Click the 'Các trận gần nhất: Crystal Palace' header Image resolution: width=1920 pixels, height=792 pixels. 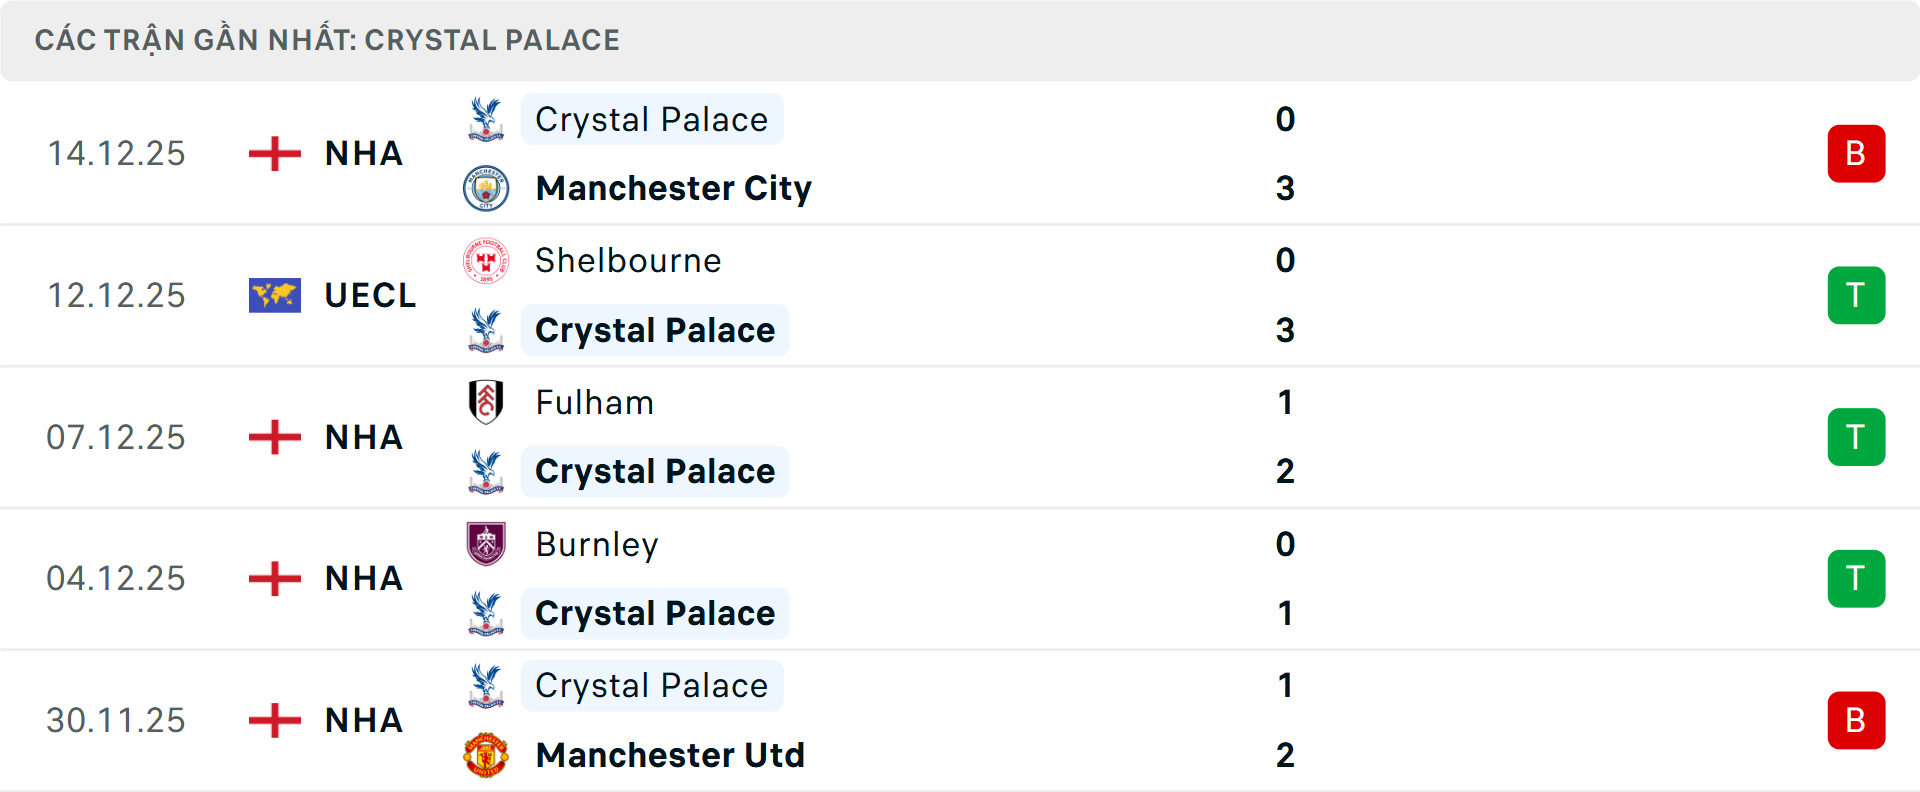click(x=327, y=40)
